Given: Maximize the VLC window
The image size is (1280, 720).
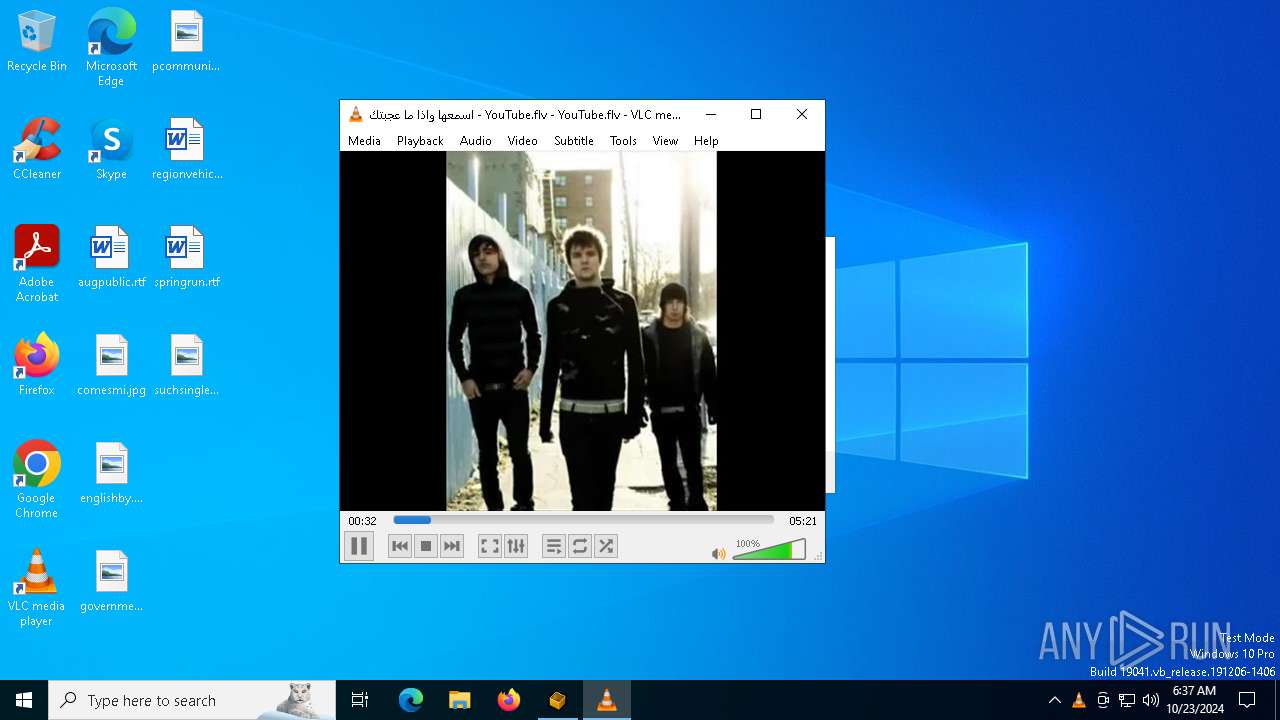Looking at the screenshot, I should pos(756,114).
